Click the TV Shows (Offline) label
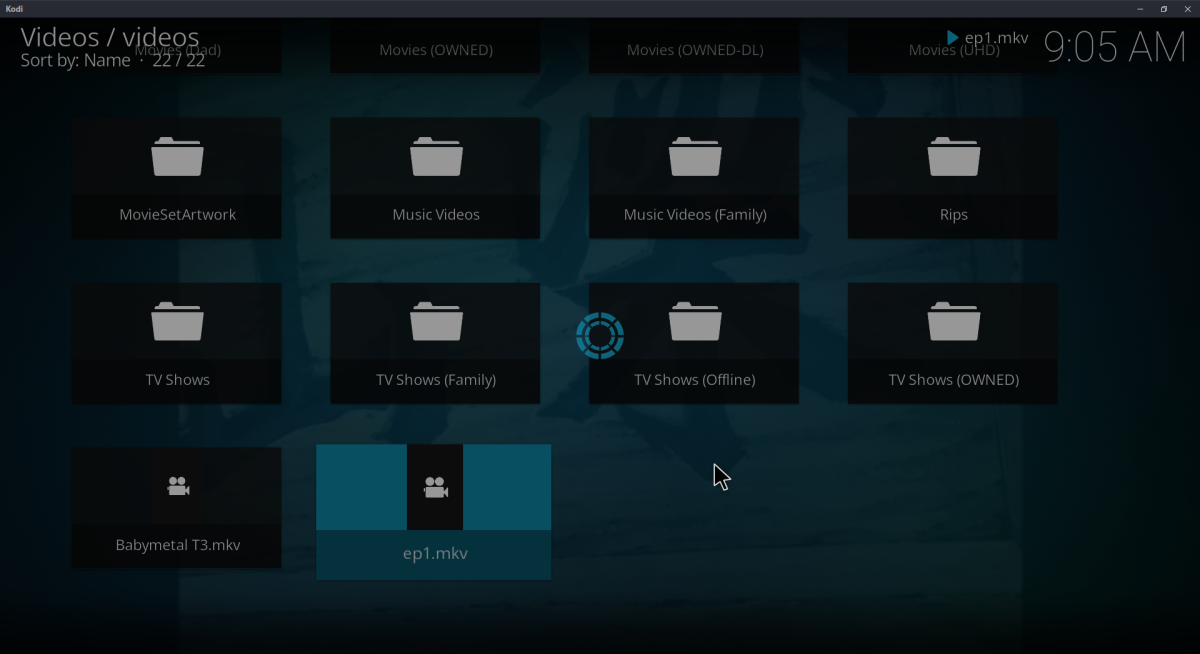The image size is (1200, 654). tap(695, 380)
